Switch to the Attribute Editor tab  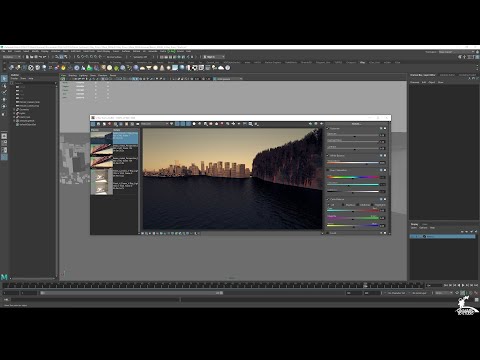point(447,75)
